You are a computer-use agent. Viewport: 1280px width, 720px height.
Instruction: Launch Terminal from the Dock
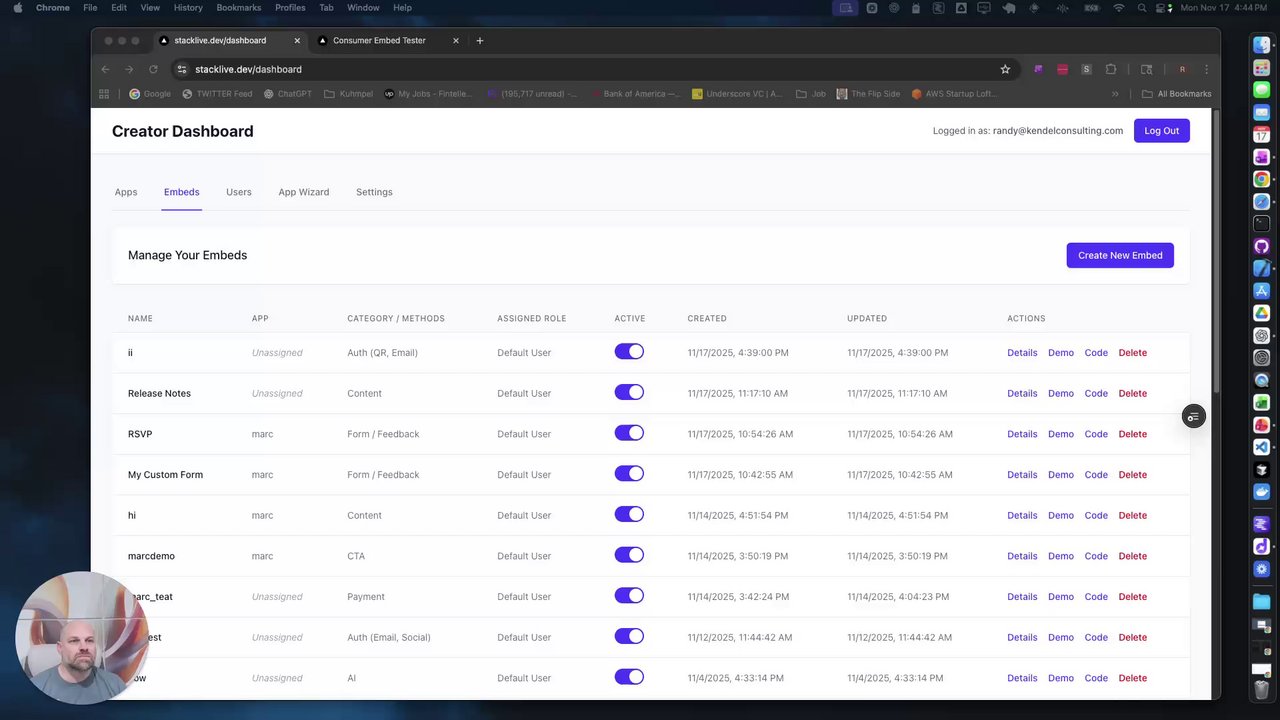[1262, 224]
